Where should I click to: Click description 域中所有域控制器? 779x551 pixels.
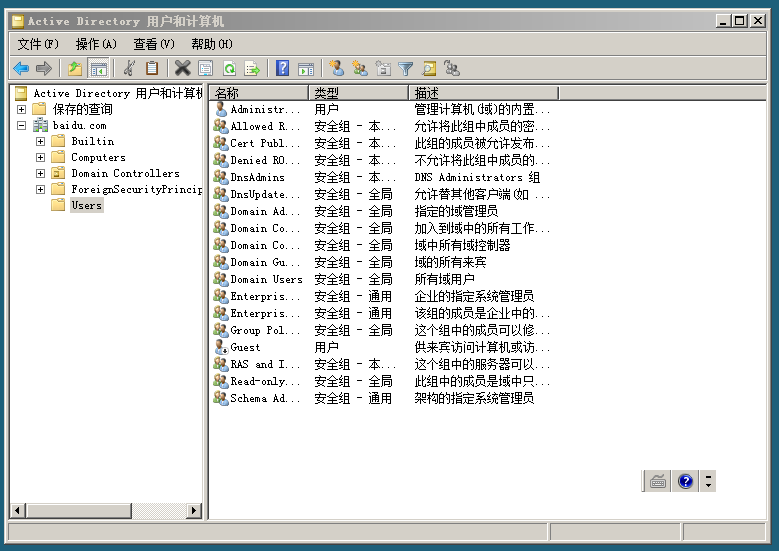[x=463, y=245]
